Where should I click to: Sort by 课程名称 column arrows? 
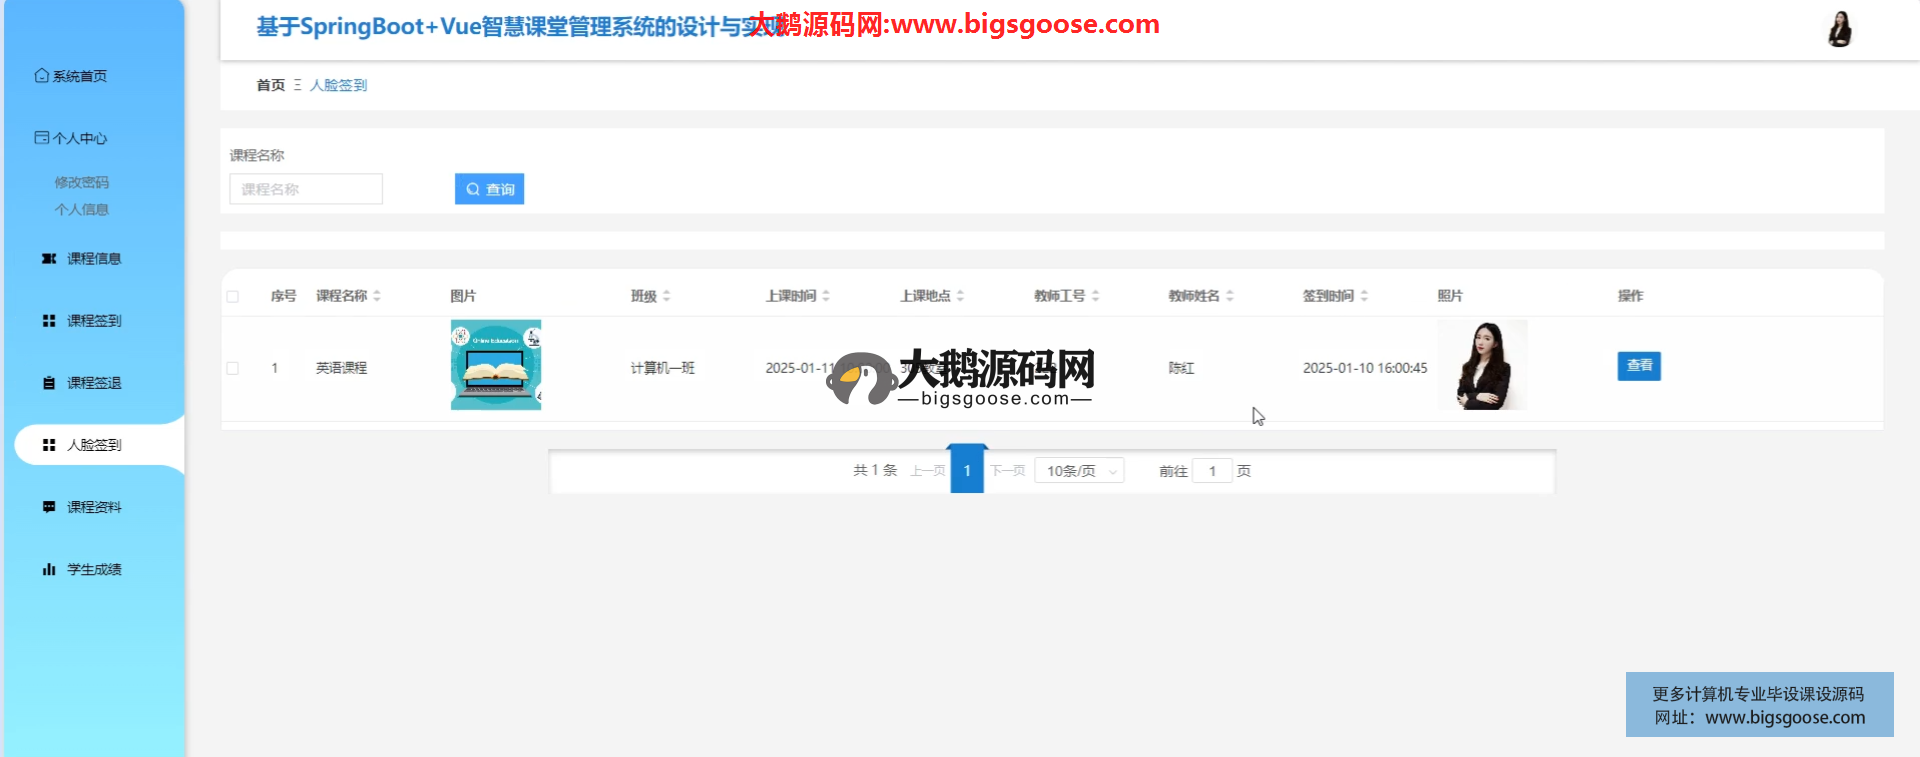(x=377, y=296)
